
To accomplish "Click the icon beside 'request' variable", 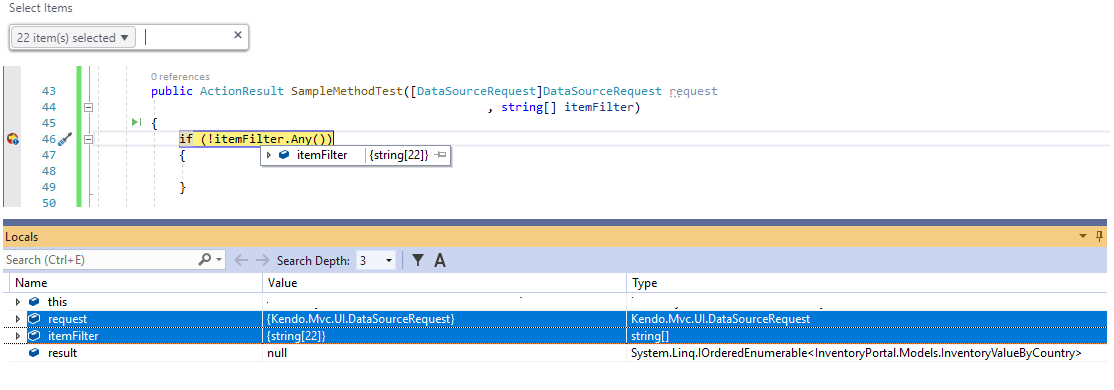I will coord(33,319).
